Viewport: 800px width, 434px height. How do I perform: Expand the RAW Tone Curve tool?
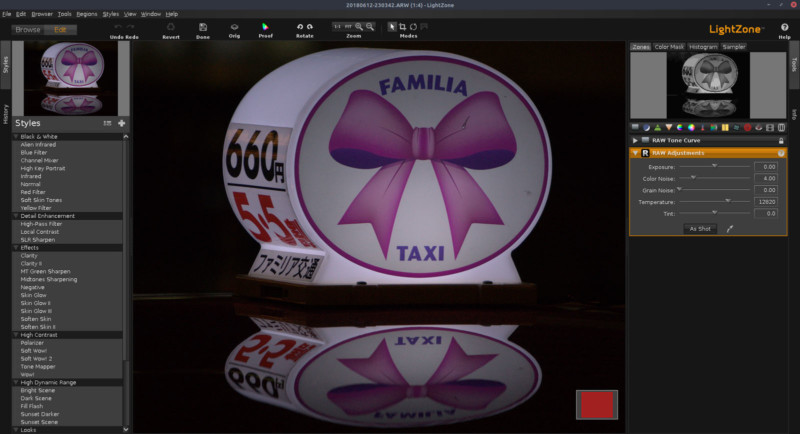point(635,140)
